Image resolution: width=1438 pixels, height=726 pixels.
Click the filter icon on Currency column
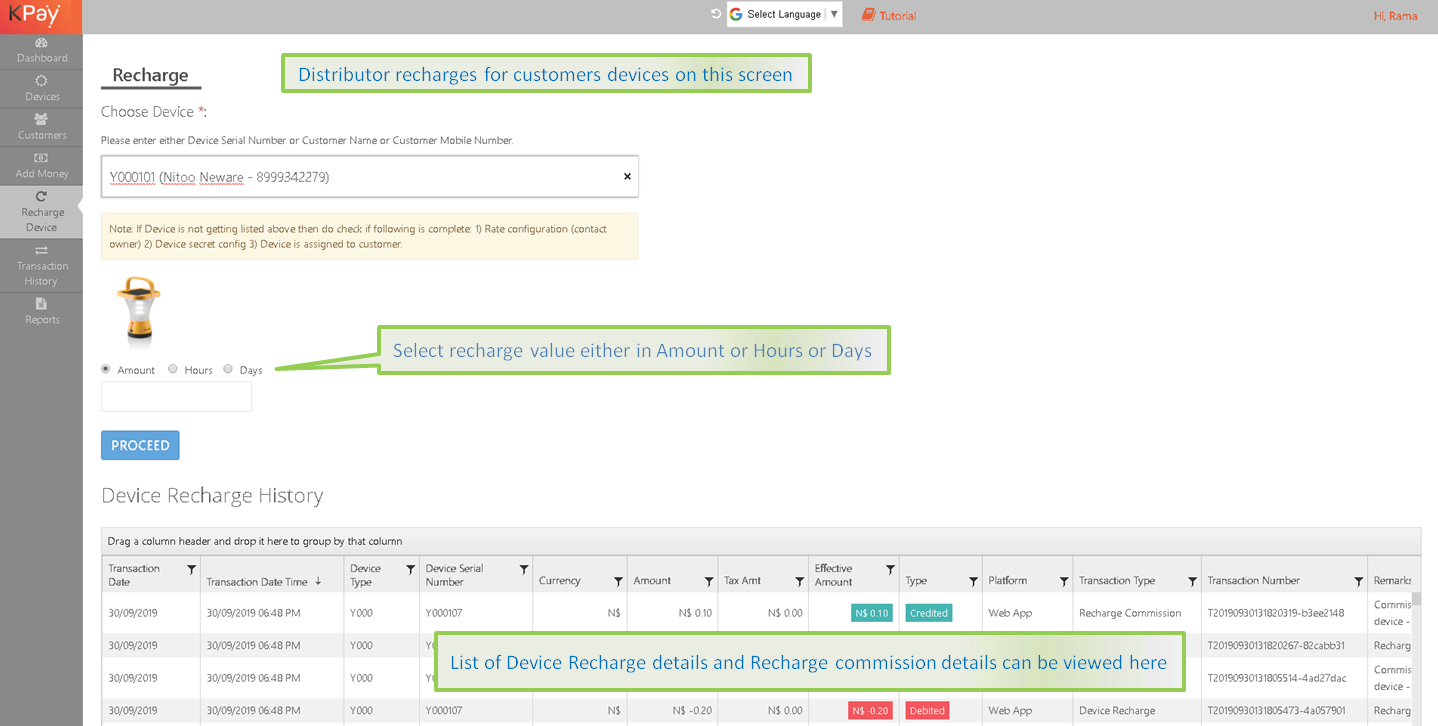(x=618, y=581)
